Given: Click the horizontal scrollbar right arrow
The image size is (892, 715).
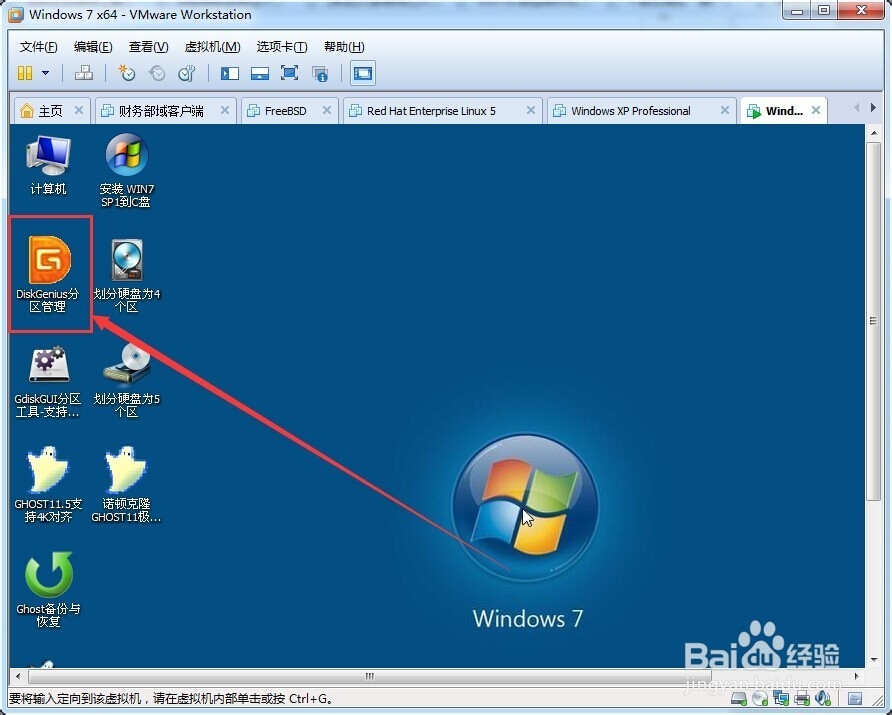Looking at the screenshot, I should tap(857, 676).
